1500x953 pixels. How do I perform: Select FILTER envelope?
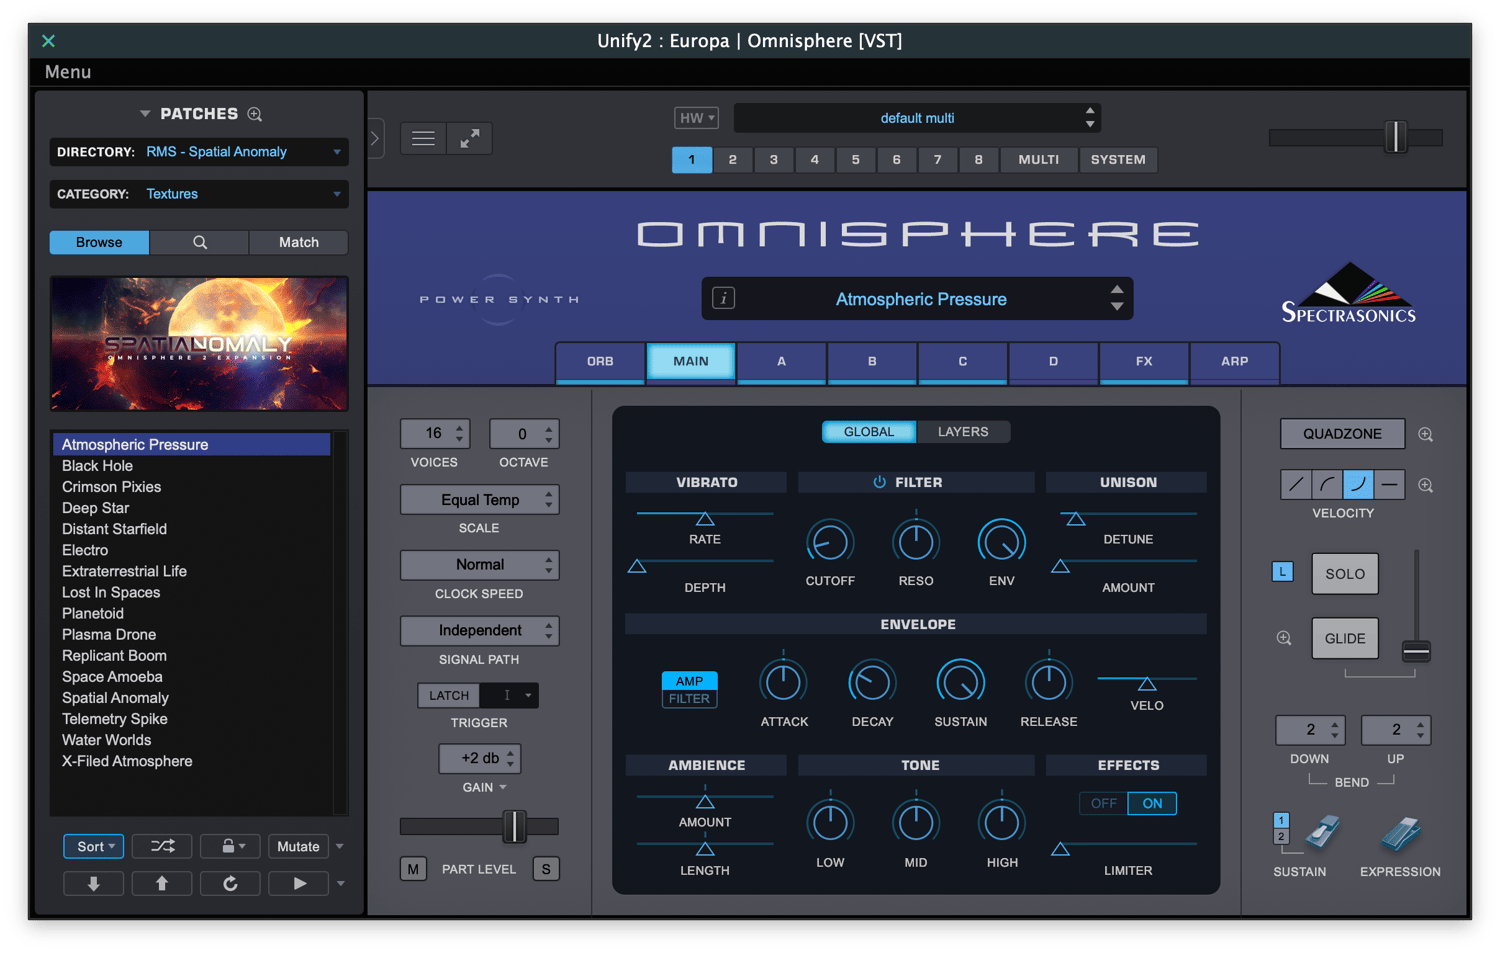pos(689,699)
